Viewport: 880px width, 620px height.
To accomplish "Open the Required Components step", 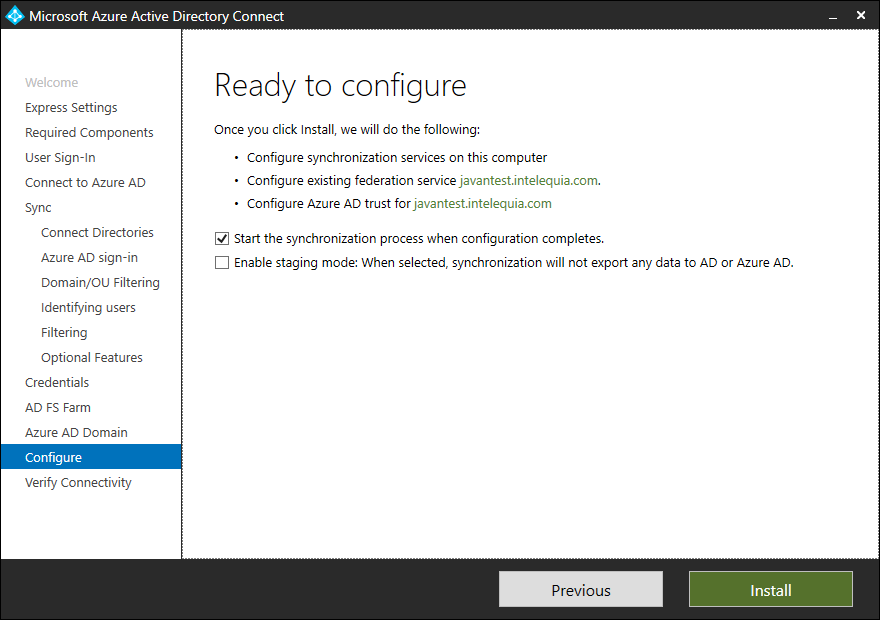I will [89, 132].
